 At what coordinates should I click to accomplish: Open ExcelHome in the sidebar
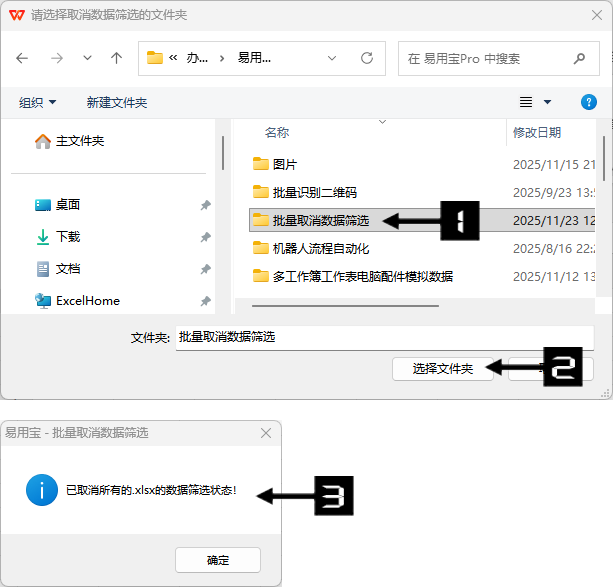[87, 301]
